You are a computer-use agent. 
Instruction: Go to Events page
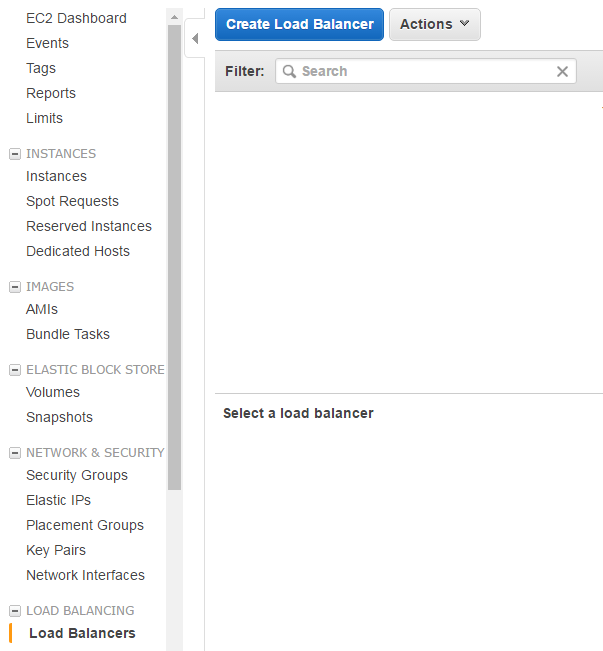tap(47, 43)
